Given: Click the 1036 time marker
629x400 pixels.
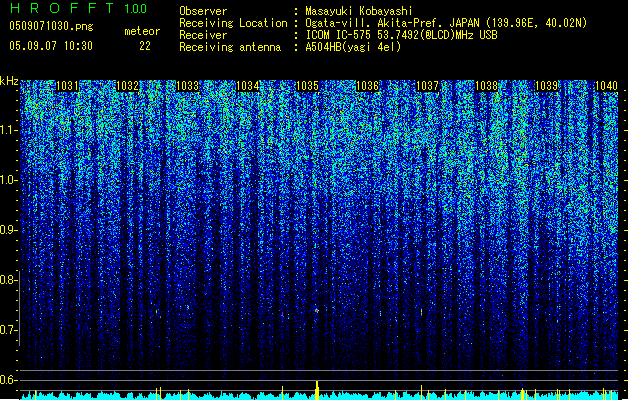Looking at the screenshot, I should 367,86.
